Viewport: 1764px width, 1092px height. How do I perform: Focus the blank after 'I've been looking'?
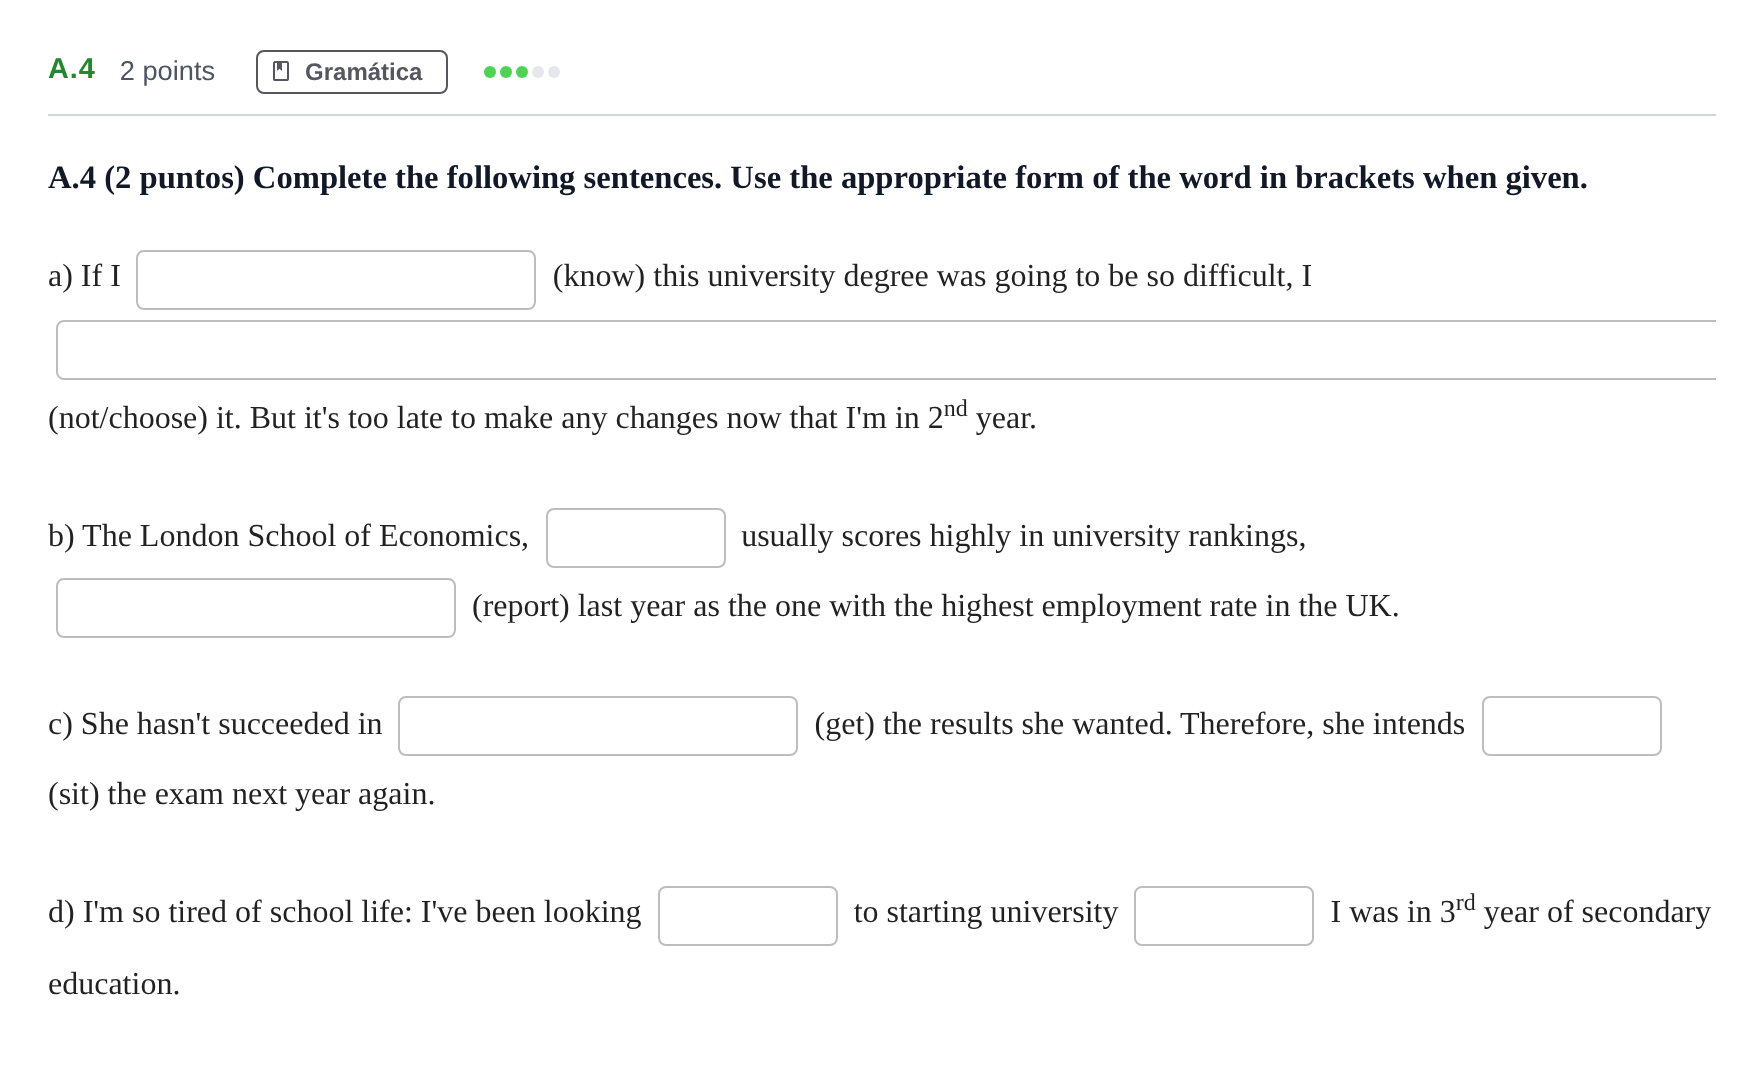point(748,916)
